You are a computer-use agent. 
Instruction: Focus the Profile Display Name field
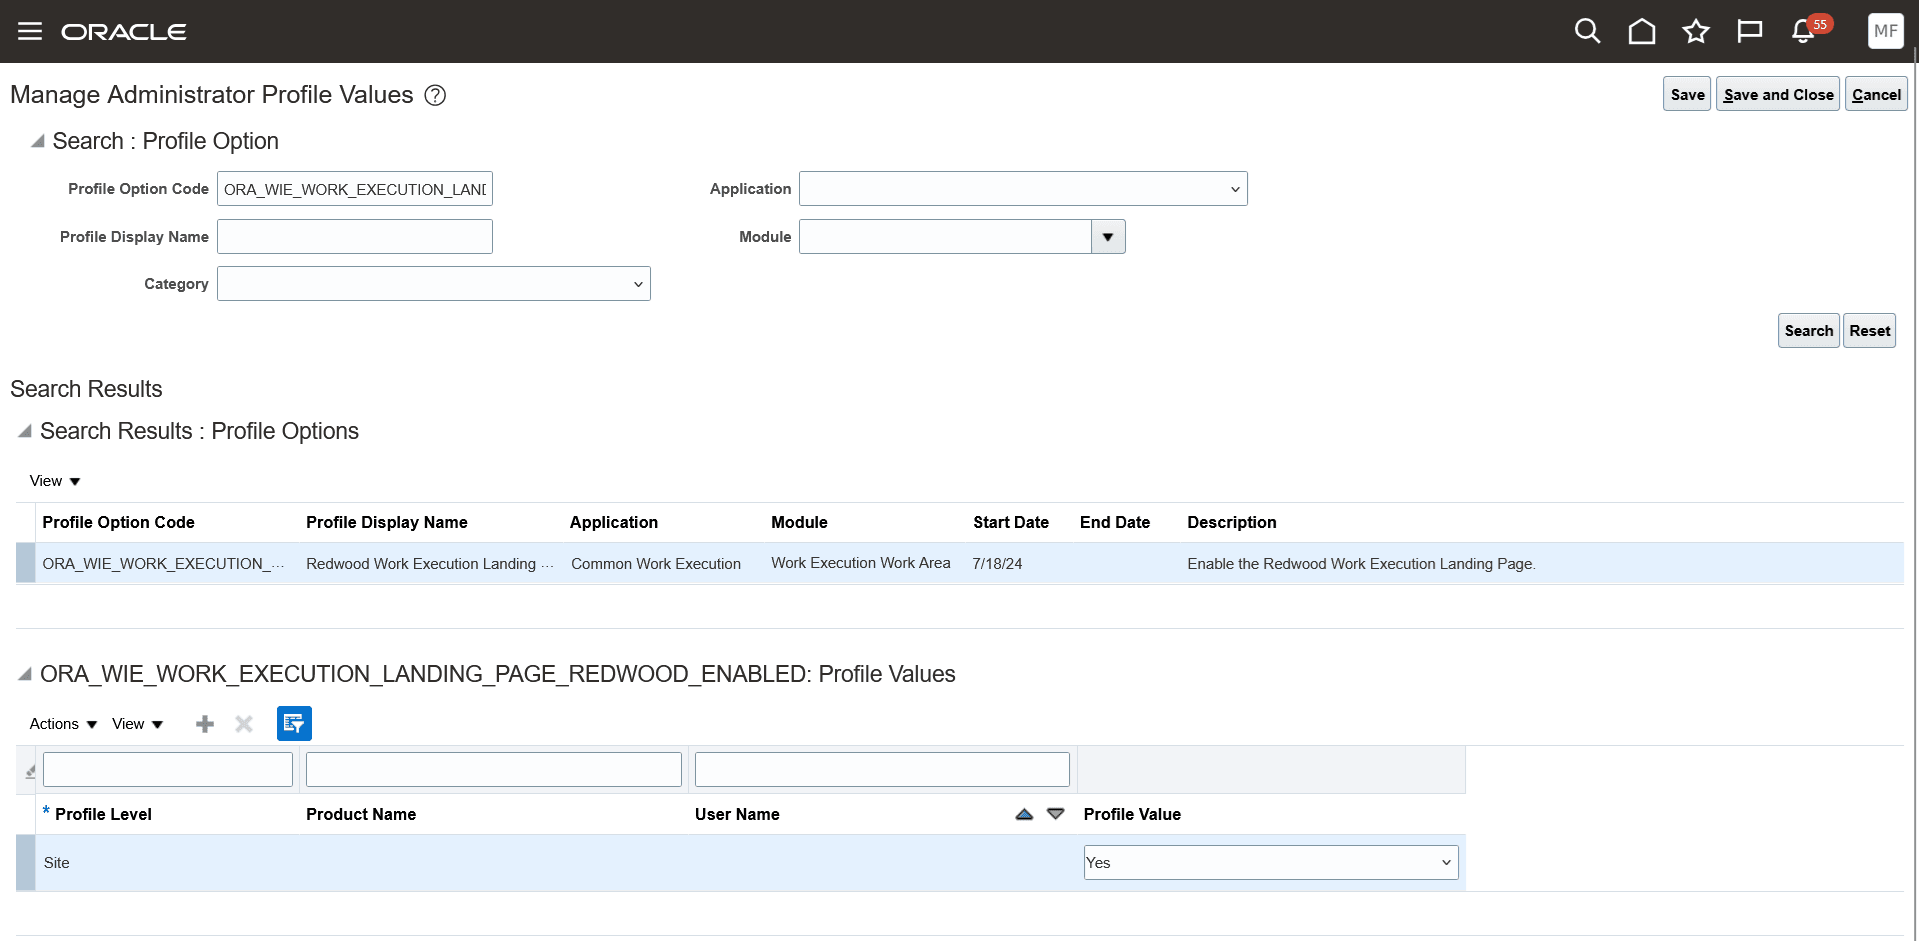tap(355, 237)
